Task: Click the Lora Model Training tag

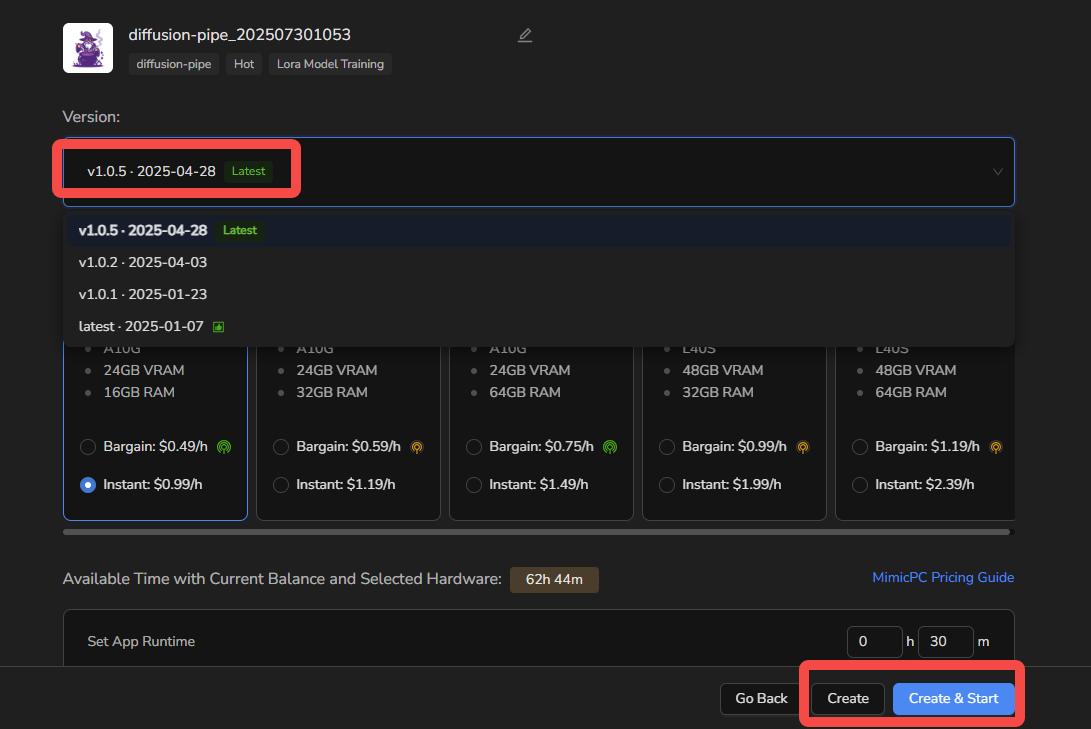Action: pyautogui.click(x=330, y=64)
